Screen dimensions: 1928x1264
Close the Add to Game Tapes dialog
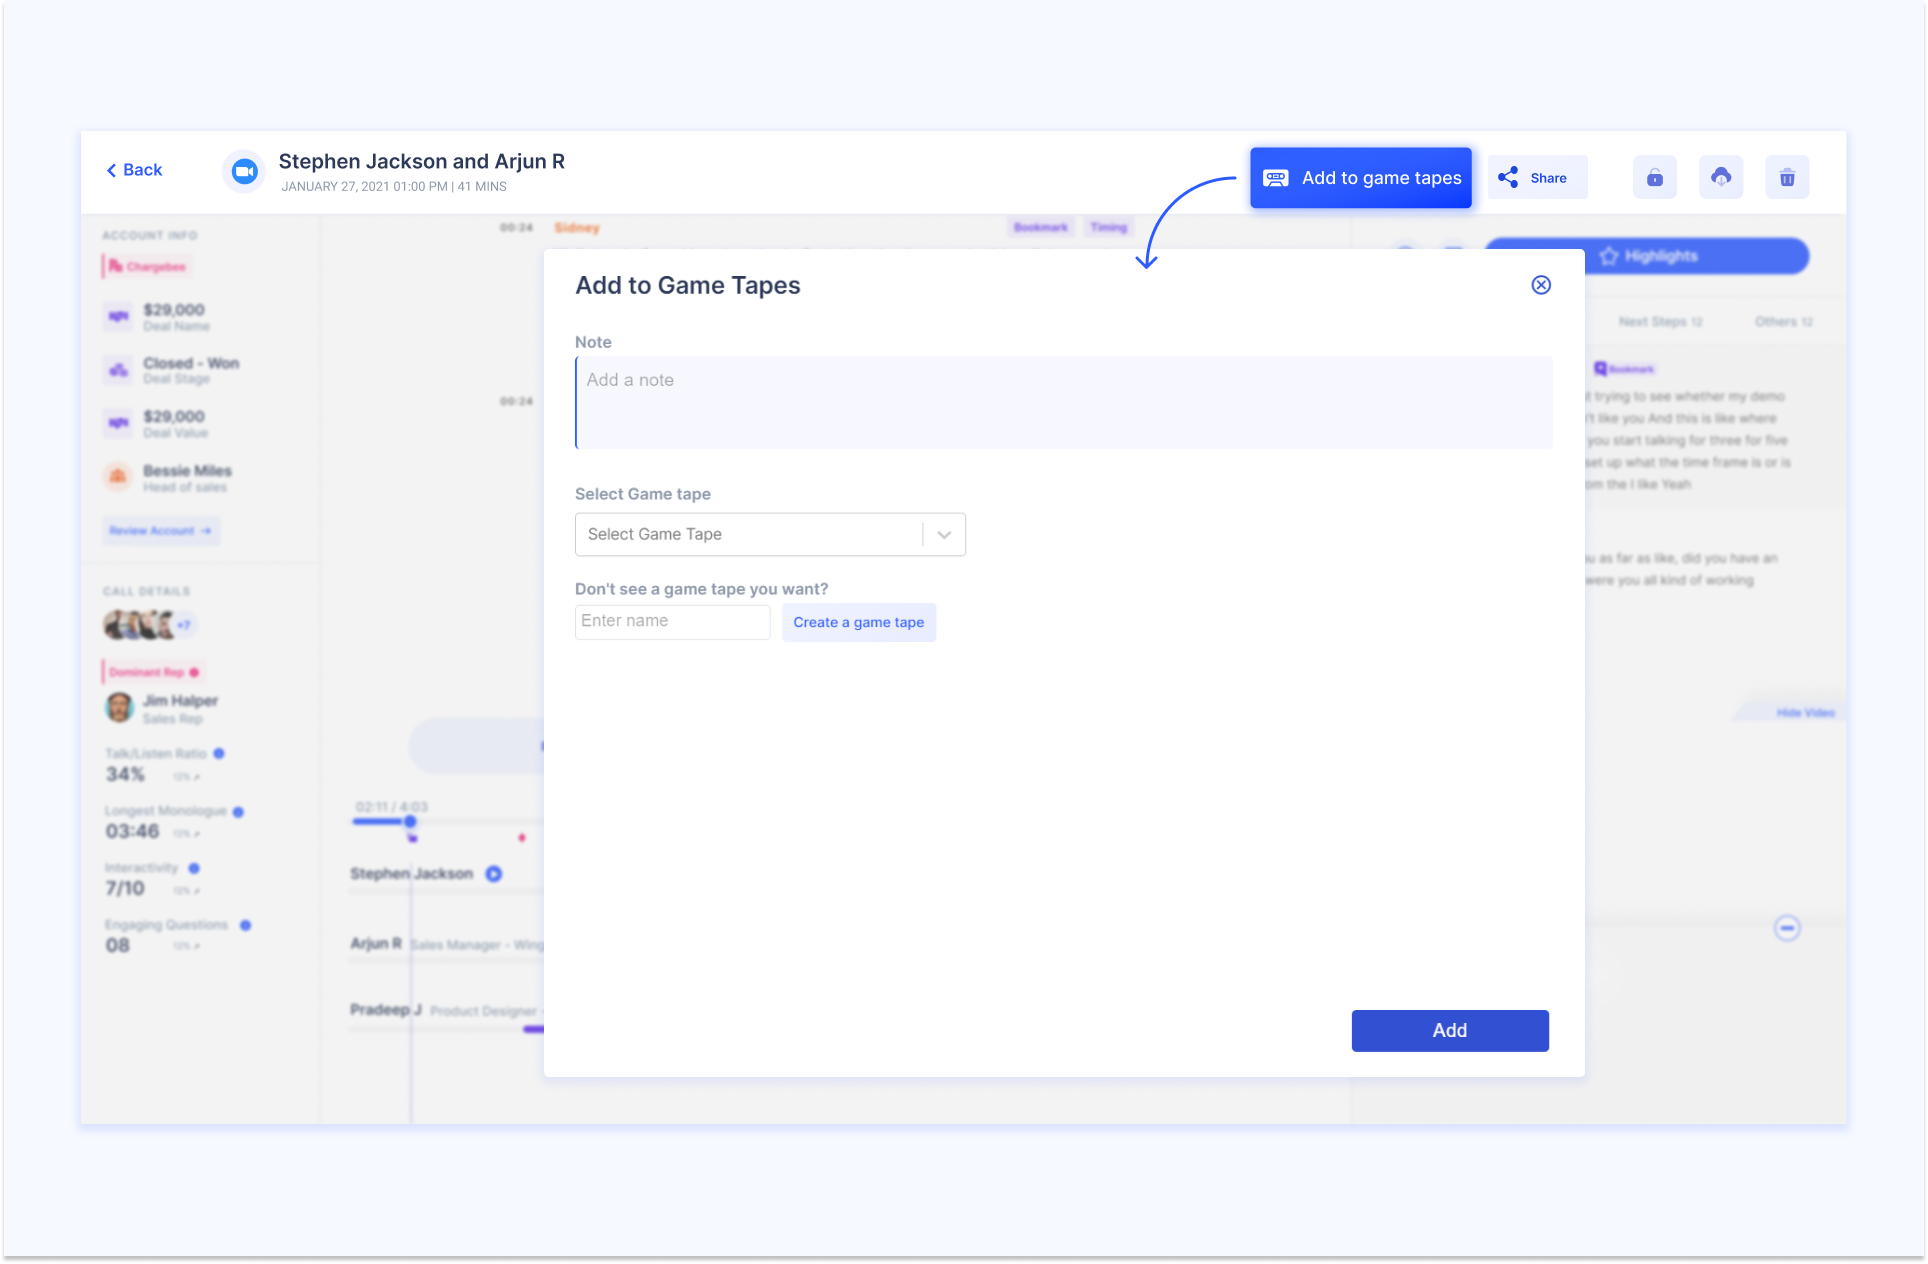pyautogui.click(x=1541, y=285)
